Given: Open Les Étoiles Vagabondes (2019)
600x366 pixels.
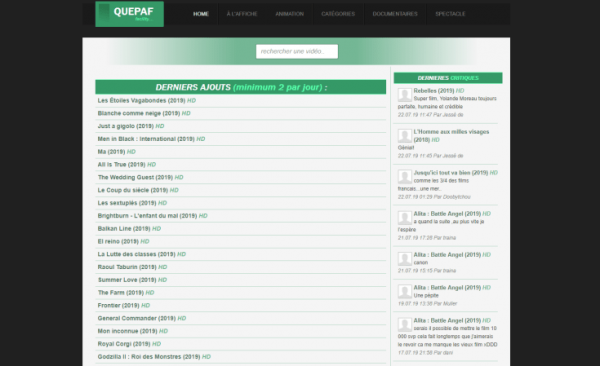Looking at the screenshot, I should pyautogui.click(x=147, y=101).
